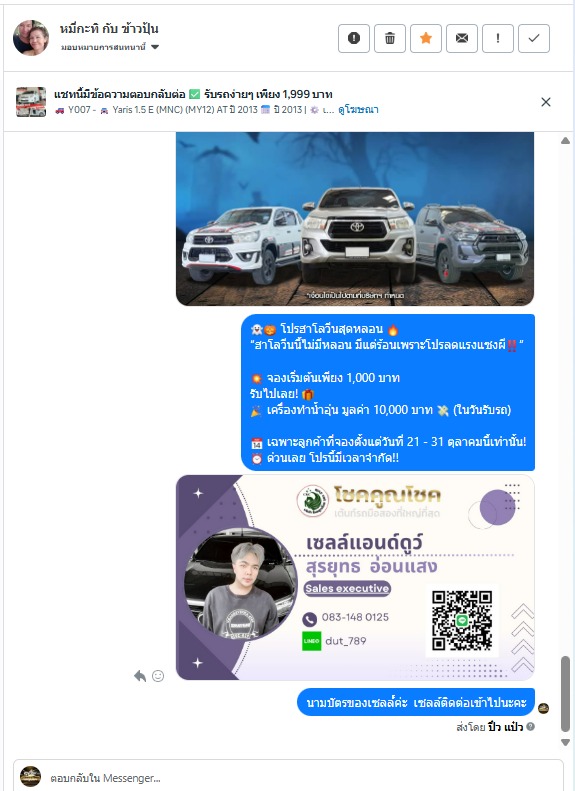Image resolution: width=575 pixels, height=791 pixels.
Task: Click help icon next to sender name
Action: pyautogui.click(x=531, y=726)
